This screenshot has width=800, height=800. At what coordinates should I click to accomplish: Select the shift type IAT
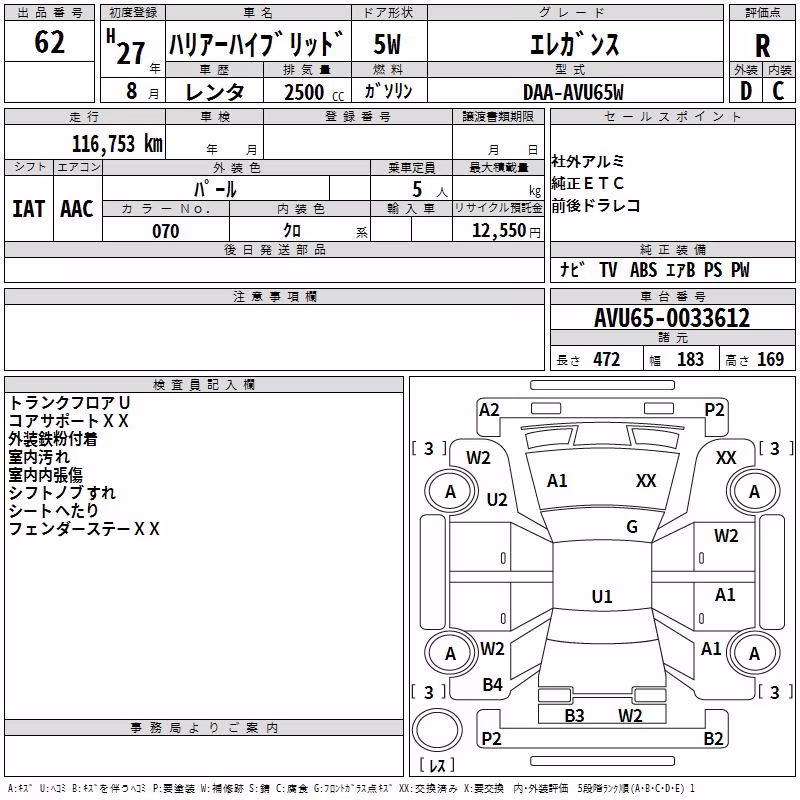pos(29,209)
